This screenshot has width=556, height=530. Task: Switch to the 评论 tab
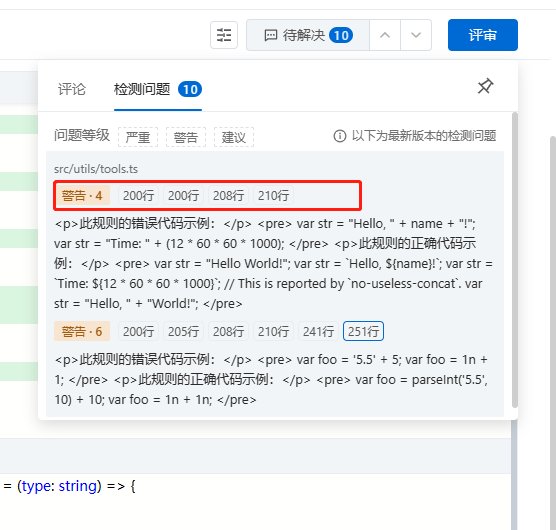[x=72, y=89]
